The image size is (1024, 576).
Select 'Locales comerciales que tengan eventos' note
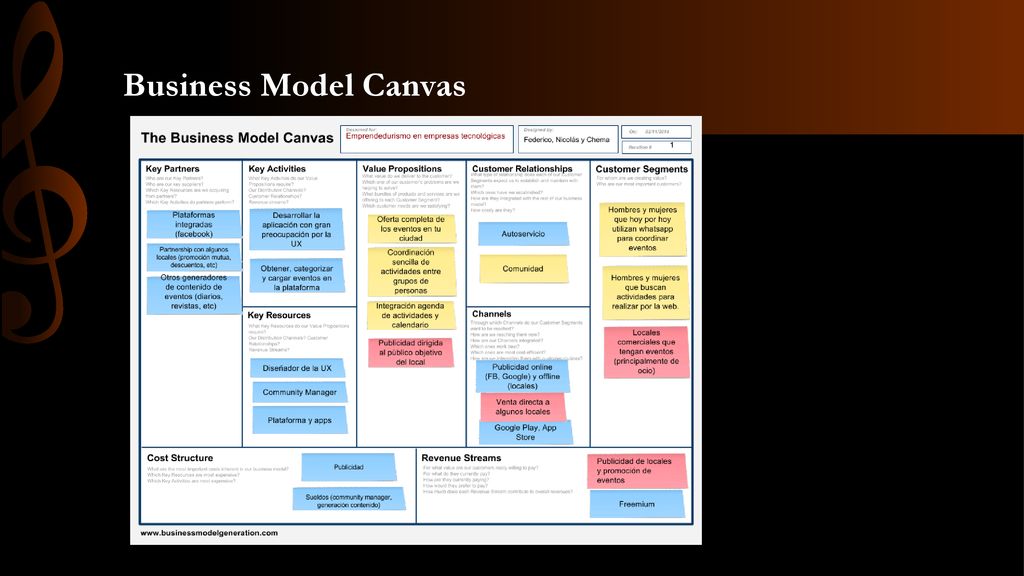(647, 352)
